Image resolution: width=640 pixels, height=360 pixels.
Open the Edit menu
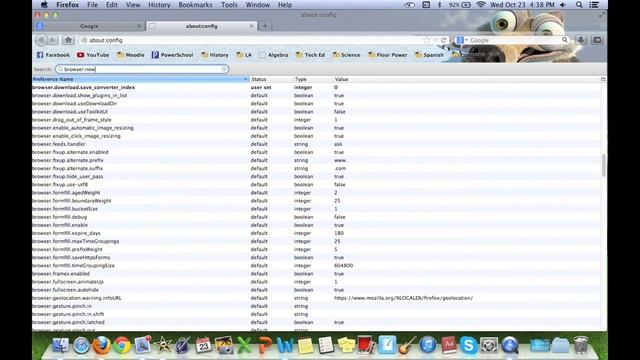pyautogui.click(x=111, y=5)
